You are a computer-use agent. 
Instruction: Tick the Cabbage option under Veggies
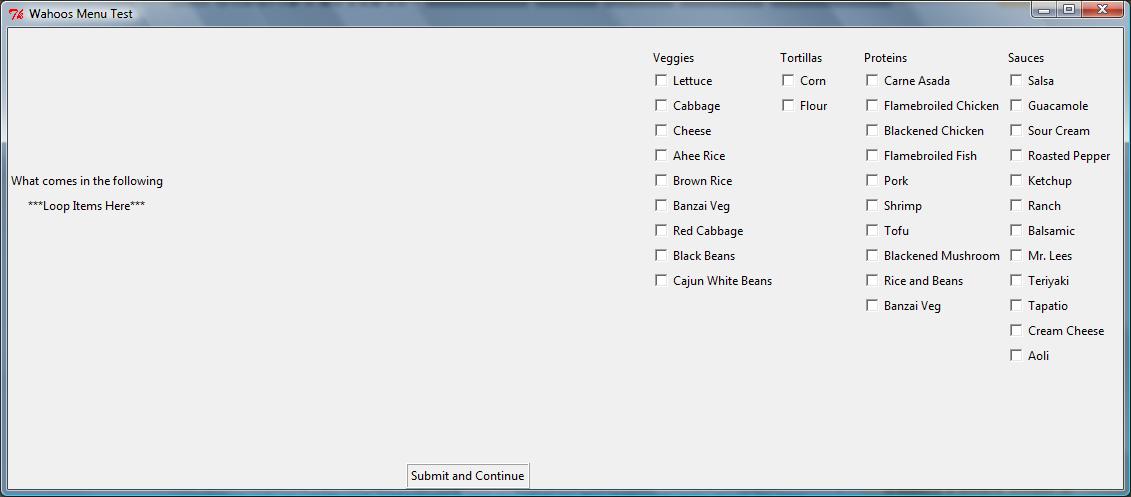(661, 105)
